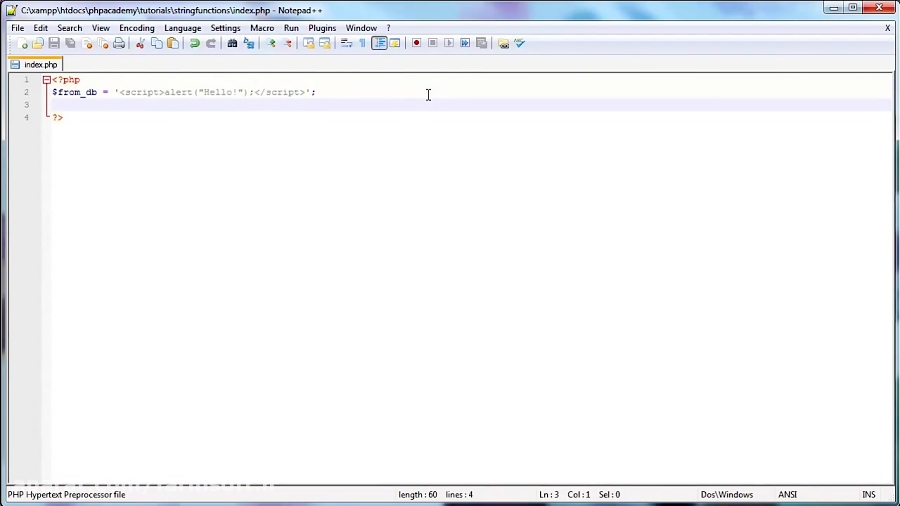Click line number 4 in margin
The width and height of the screenshot is (900, 506).
pyautogui.click(x=26, y=118)
